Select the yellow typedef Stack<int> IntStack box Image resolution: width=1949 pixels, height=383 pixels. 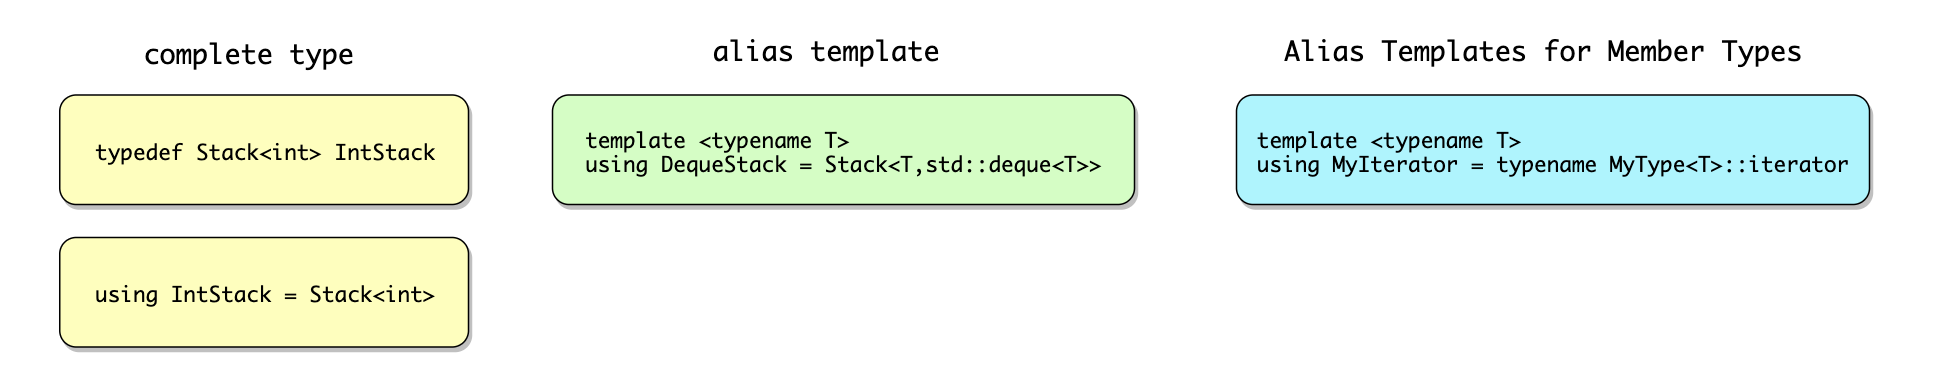[x=264, y=150]
